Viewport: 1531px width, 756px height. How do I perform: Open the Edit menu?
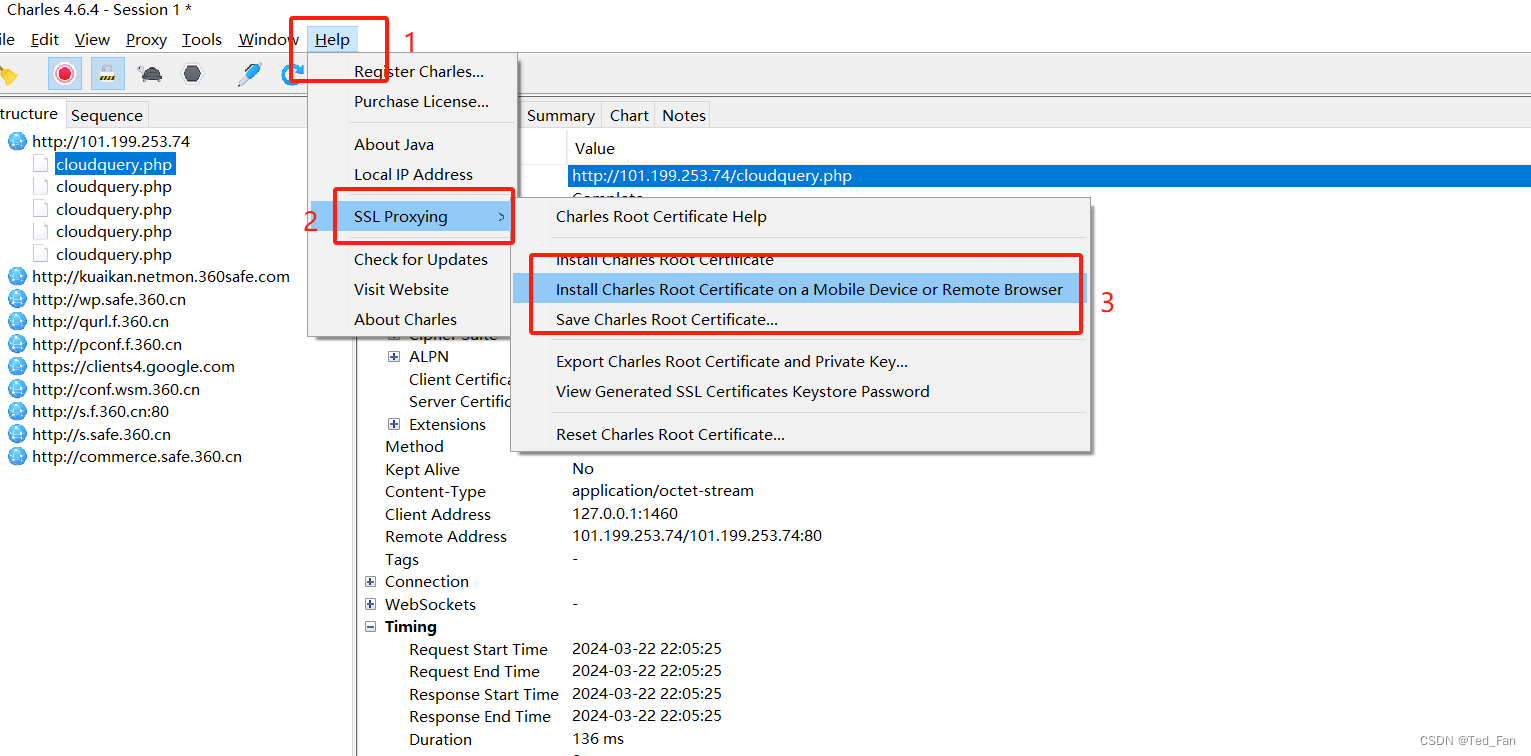pos(45,39)
